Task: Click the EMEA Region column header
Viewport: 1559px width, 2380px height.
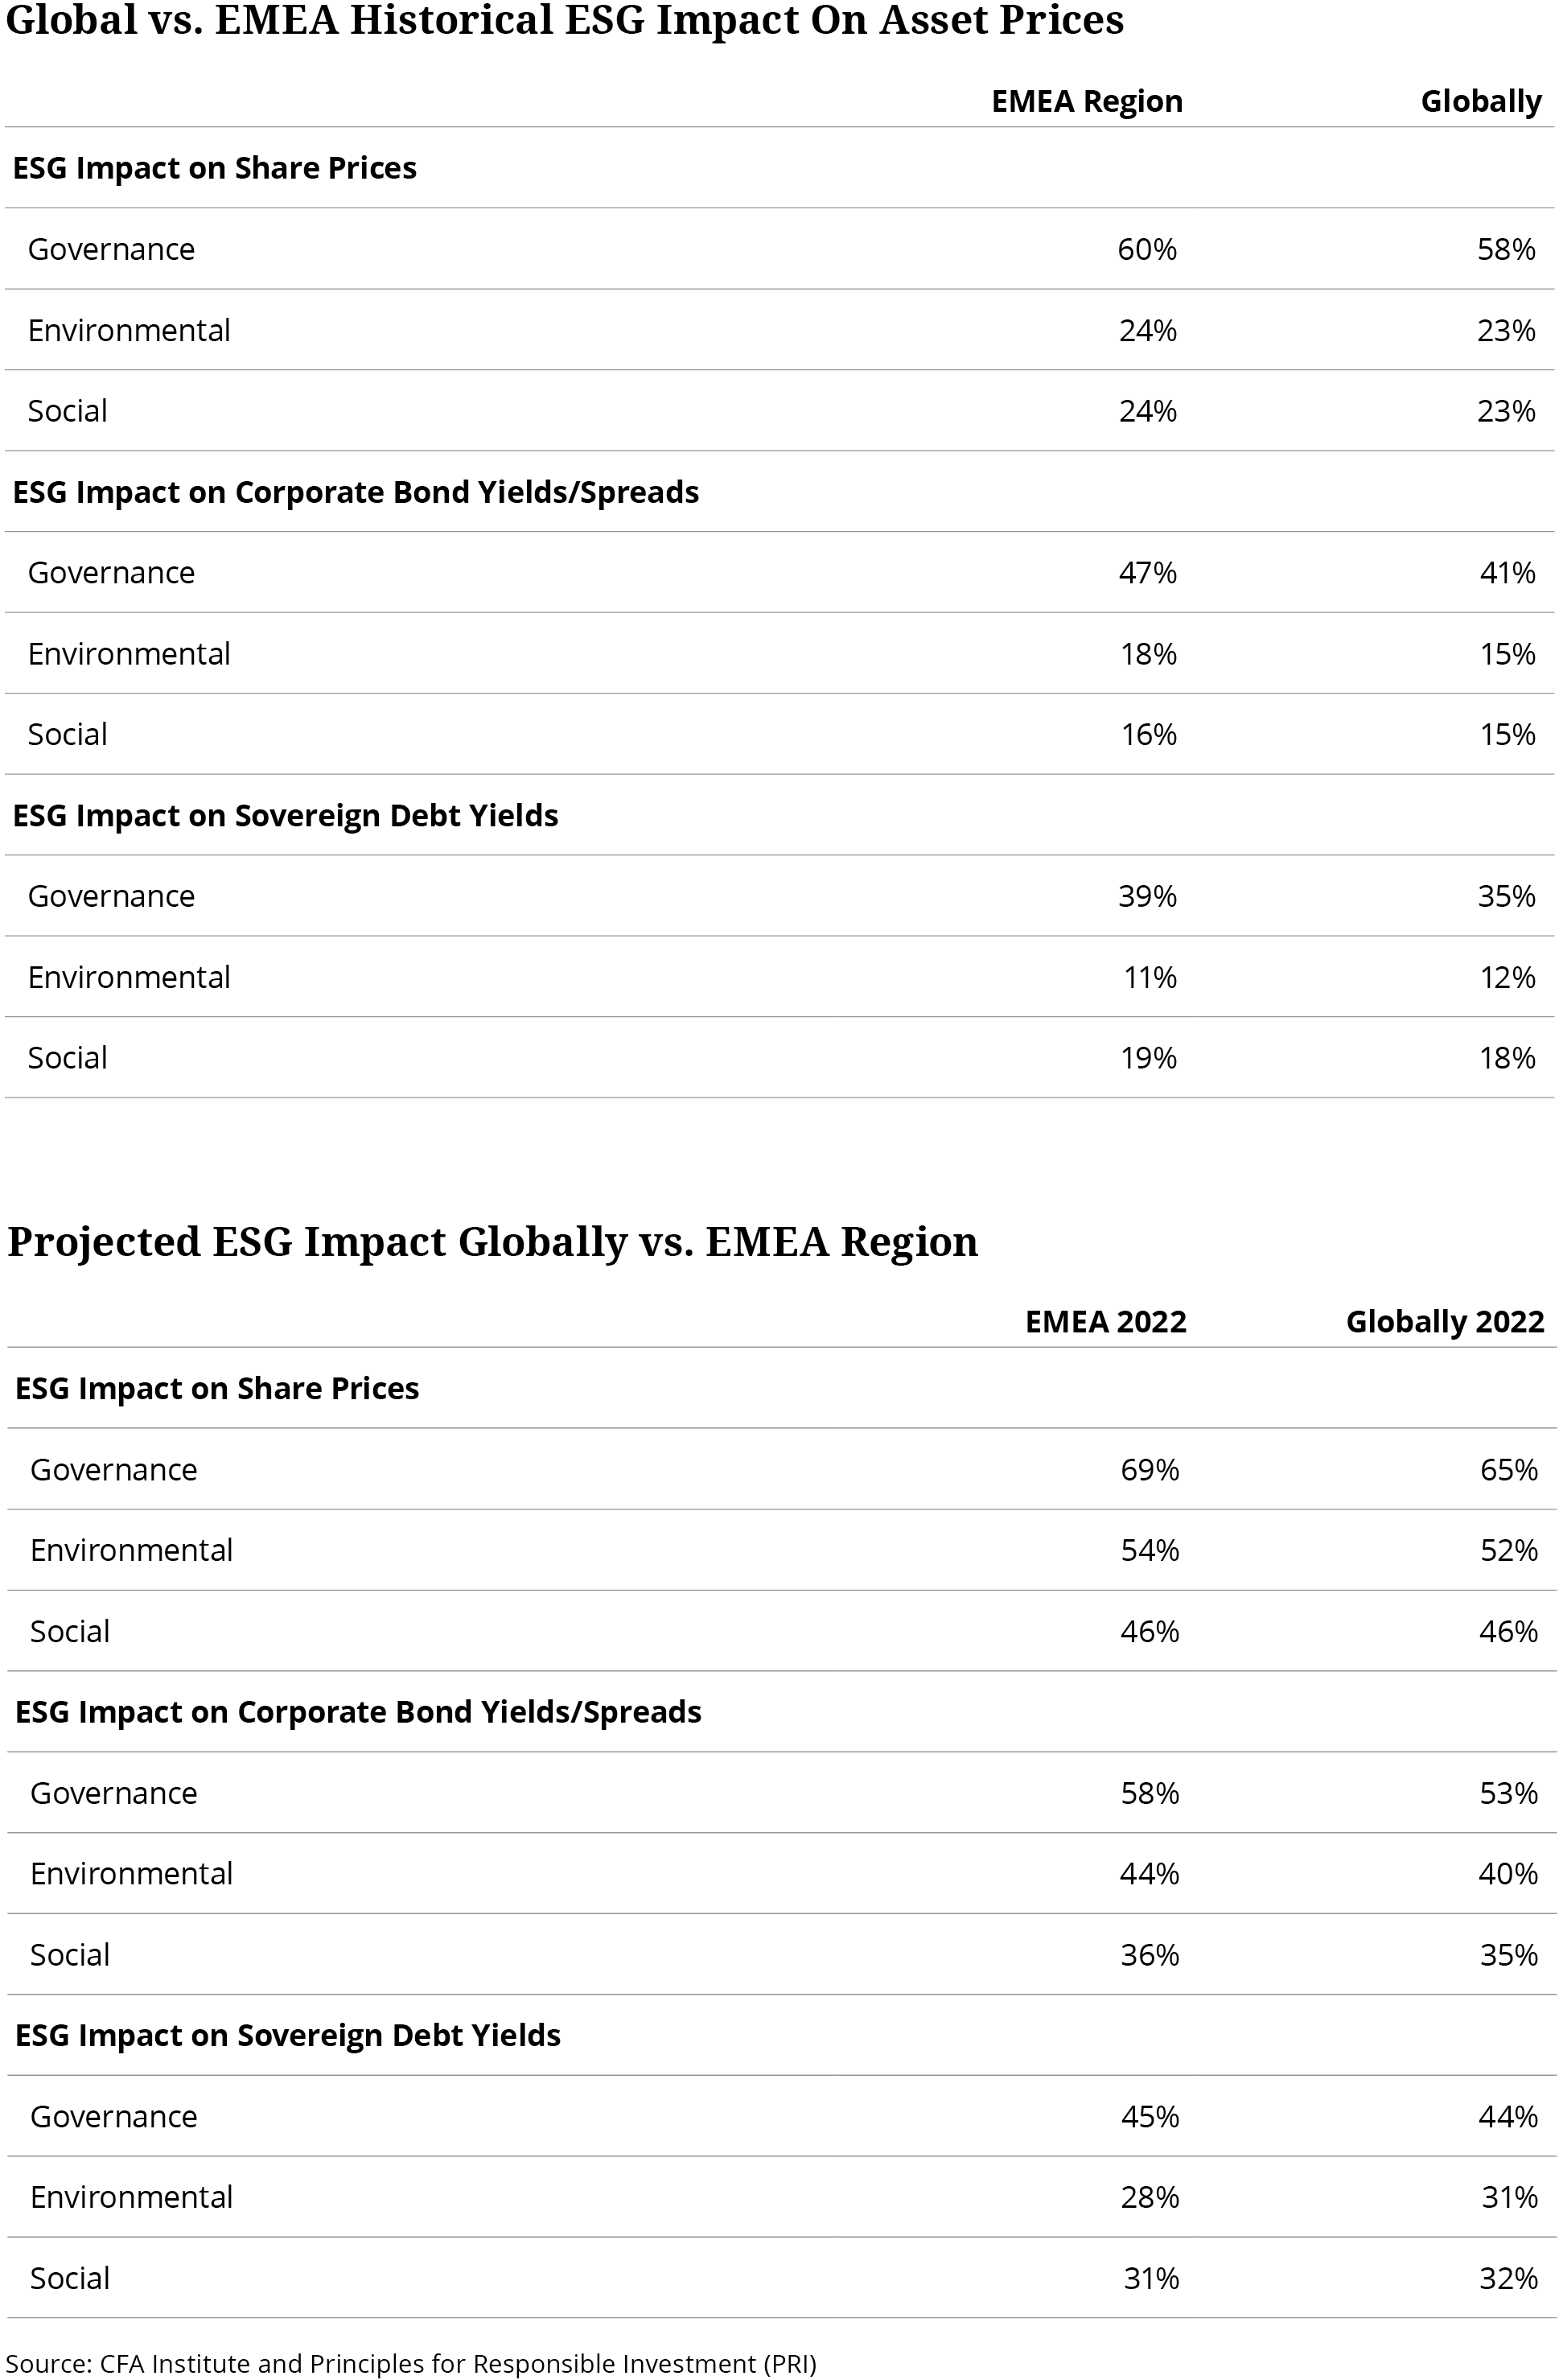Action: (x=1086, y=101)
